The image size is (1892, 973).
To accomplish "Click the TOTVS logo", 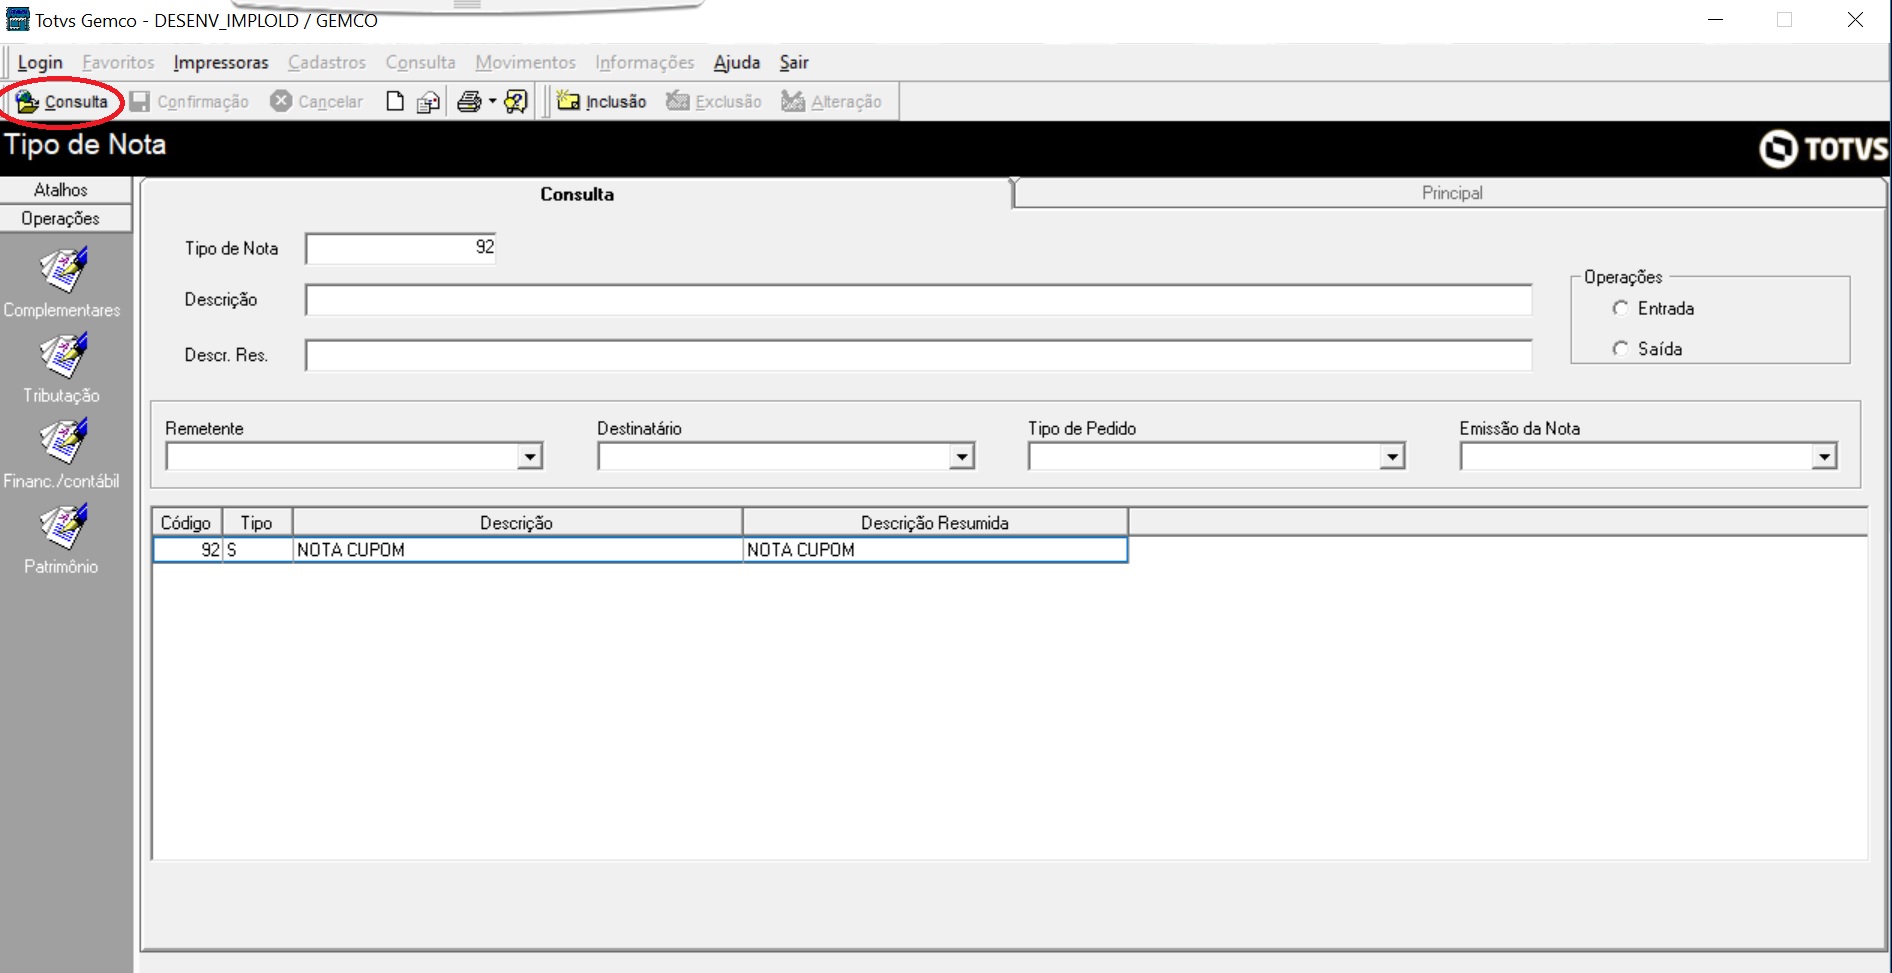I will tap(1823, 149).
